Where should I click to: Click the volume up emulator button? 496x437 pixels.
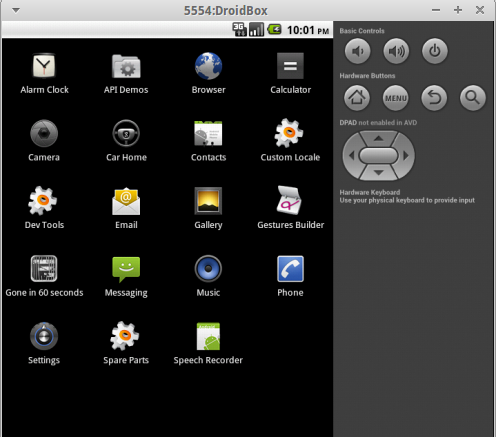coord(396,51)
